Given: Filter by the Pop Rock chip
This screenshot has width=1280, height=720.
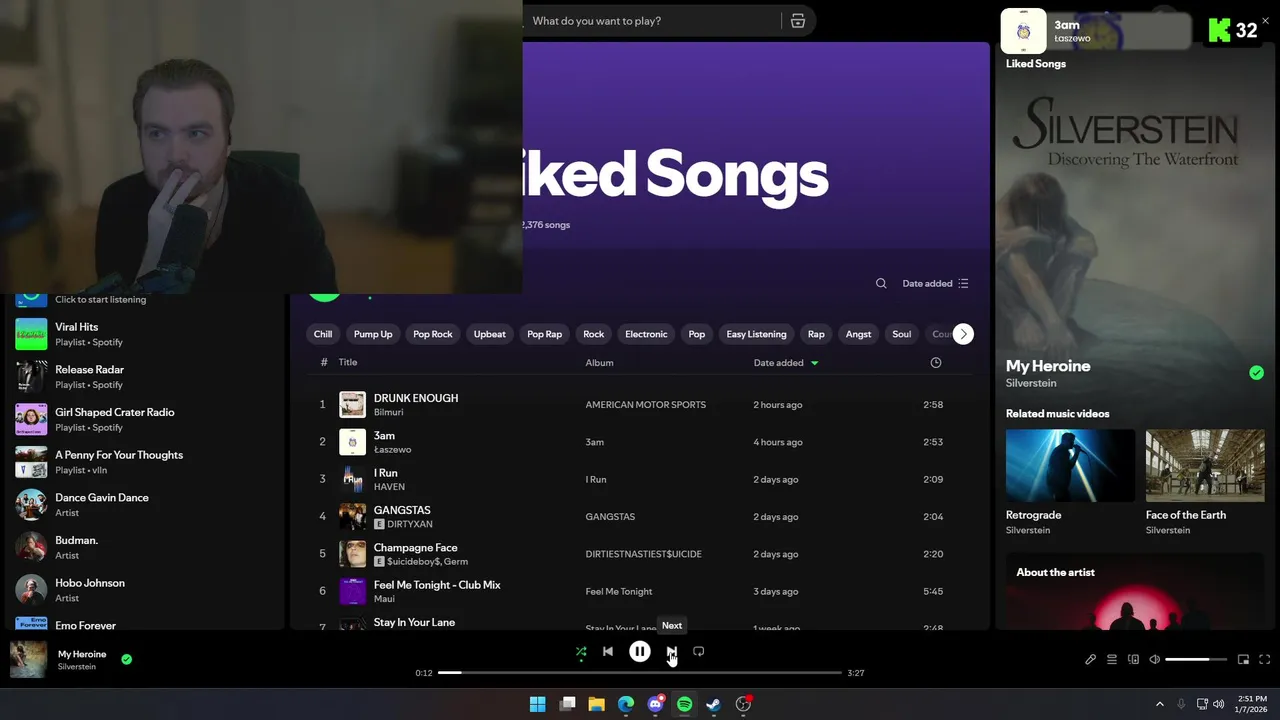Looking at the screenshot, I should pyautogui.click(x=433, y=334).
